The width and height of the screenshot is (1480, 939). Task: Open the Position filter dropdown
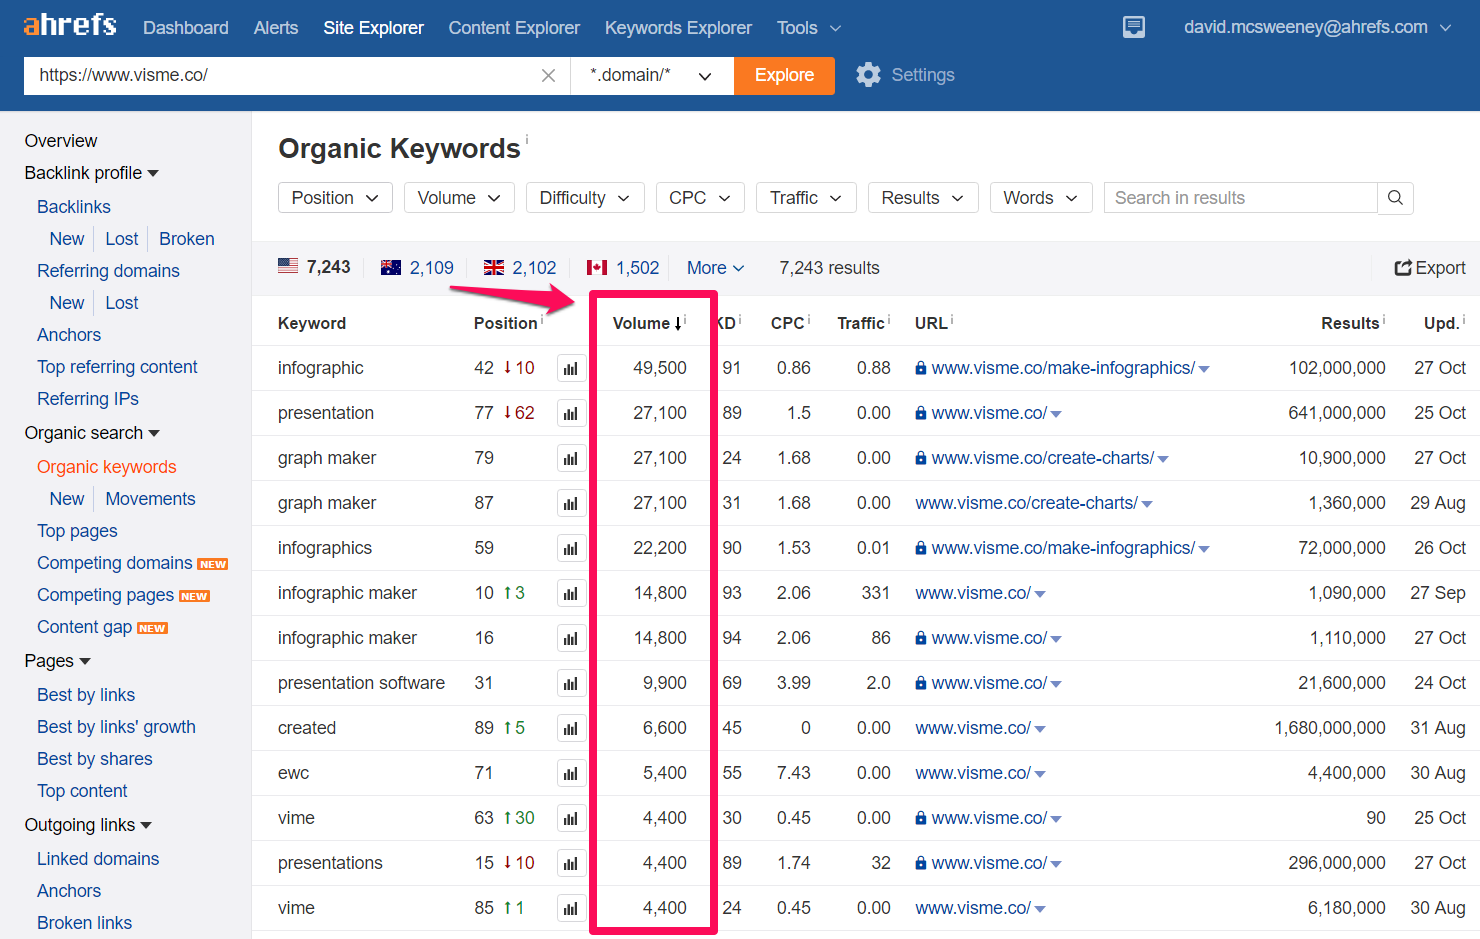click(335, 198)
